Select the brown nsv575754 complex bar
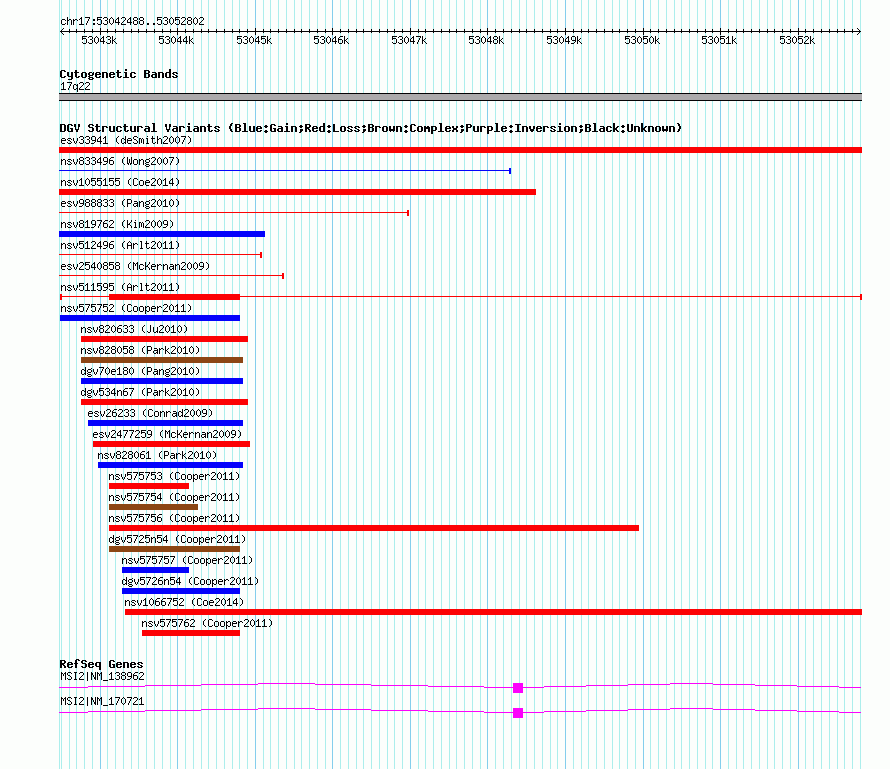 153,507
